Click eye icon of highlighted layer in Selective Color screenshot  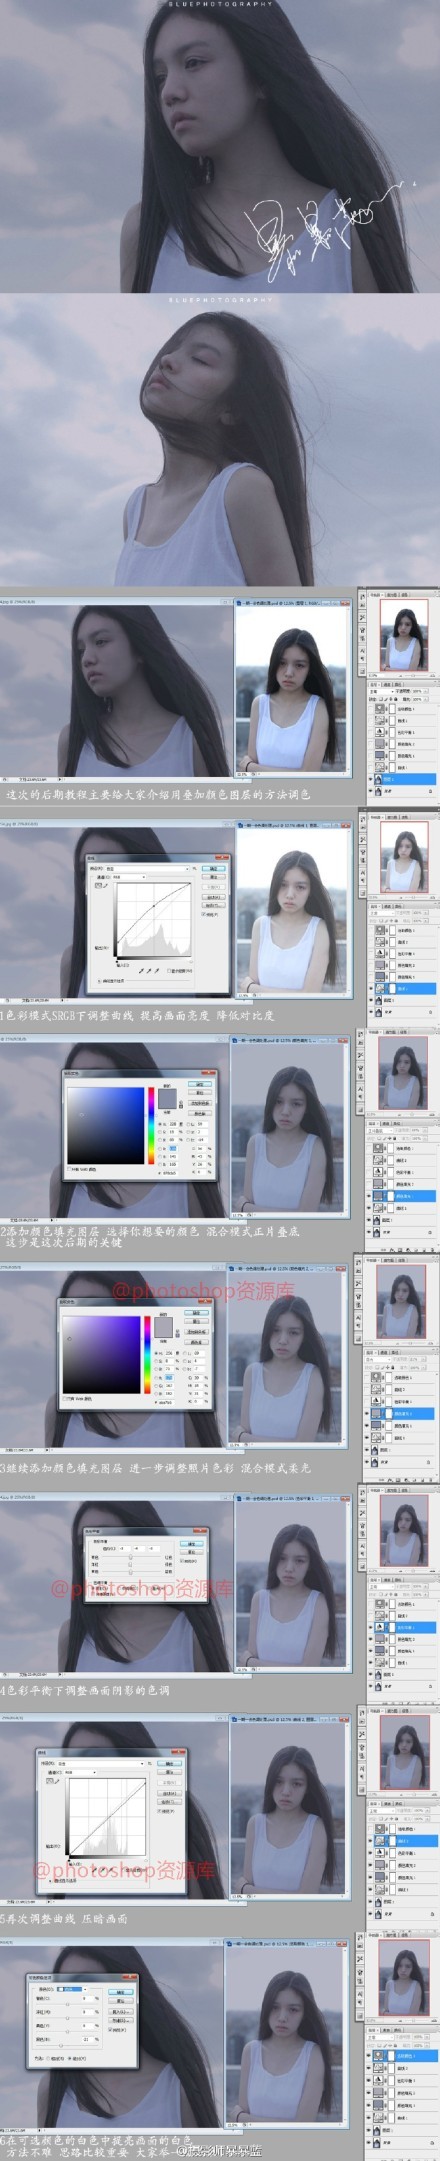coord(368,2056)
